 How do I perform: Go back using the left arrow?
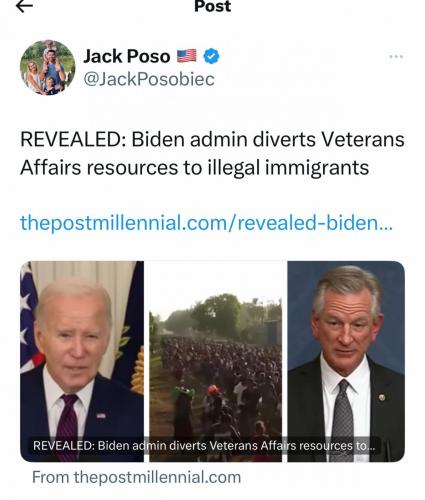pos(24,6)
